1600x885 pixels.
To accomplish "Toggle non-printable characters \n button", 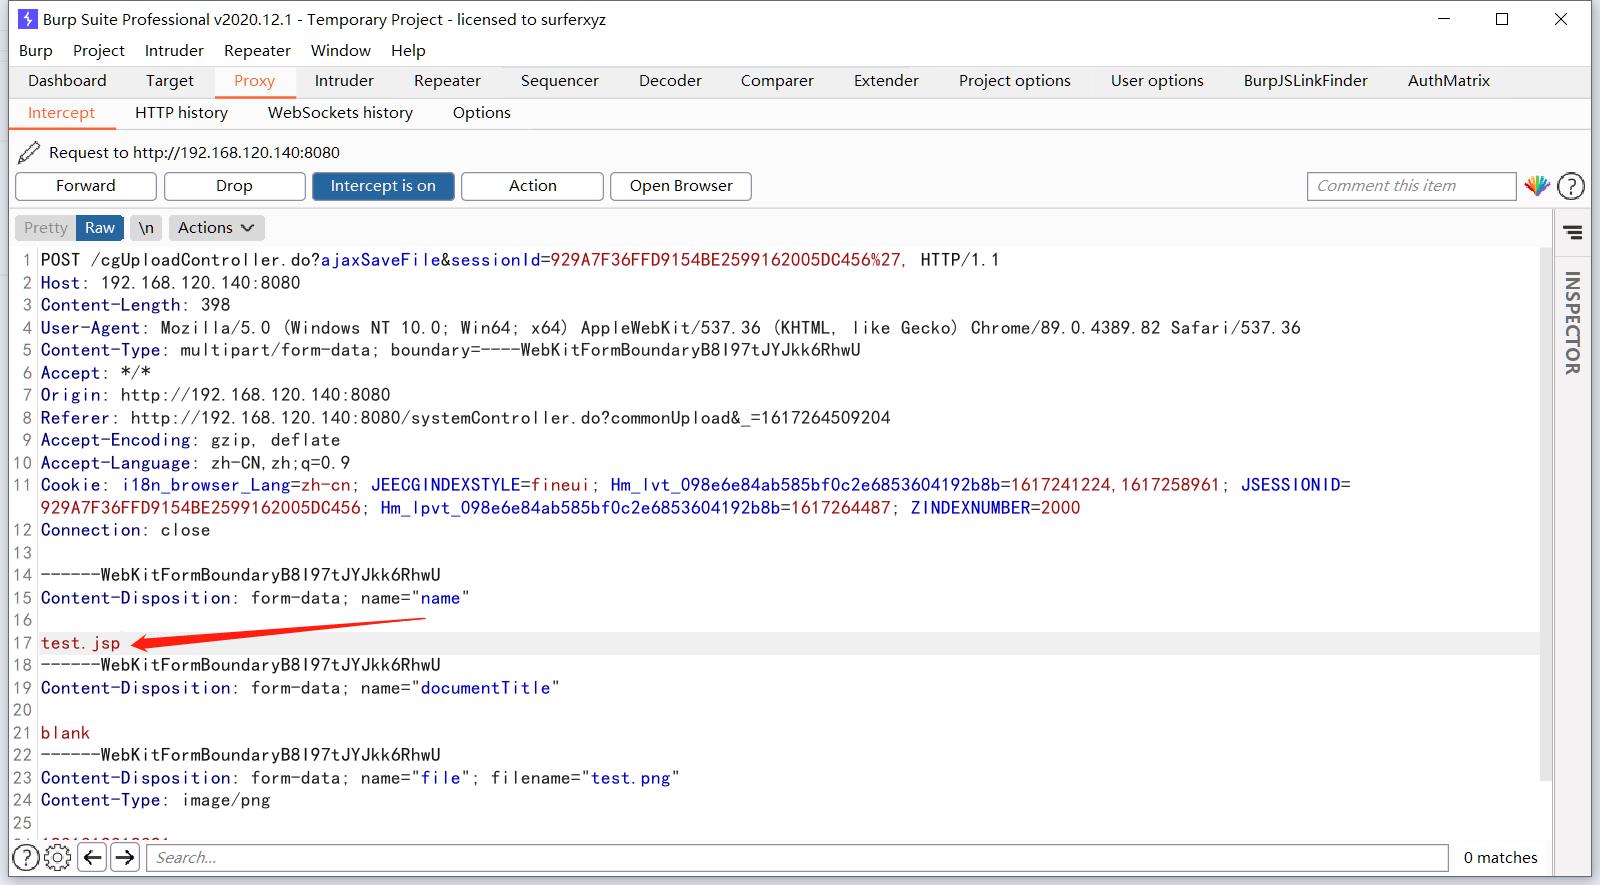I will tap(146, 228).
